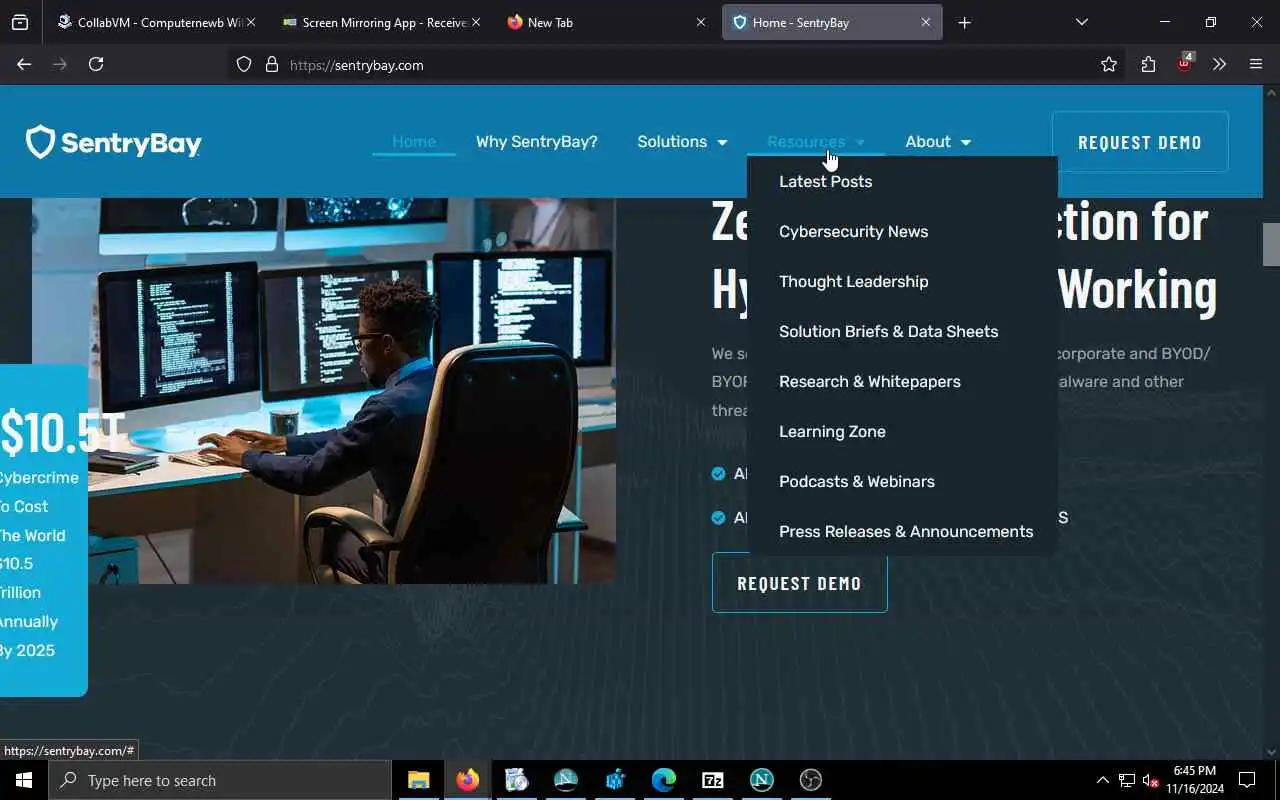This screenshot has width=1280, height=800.
Task: Close the Home - SentryBay tab
Action: [x=926, y=22]
